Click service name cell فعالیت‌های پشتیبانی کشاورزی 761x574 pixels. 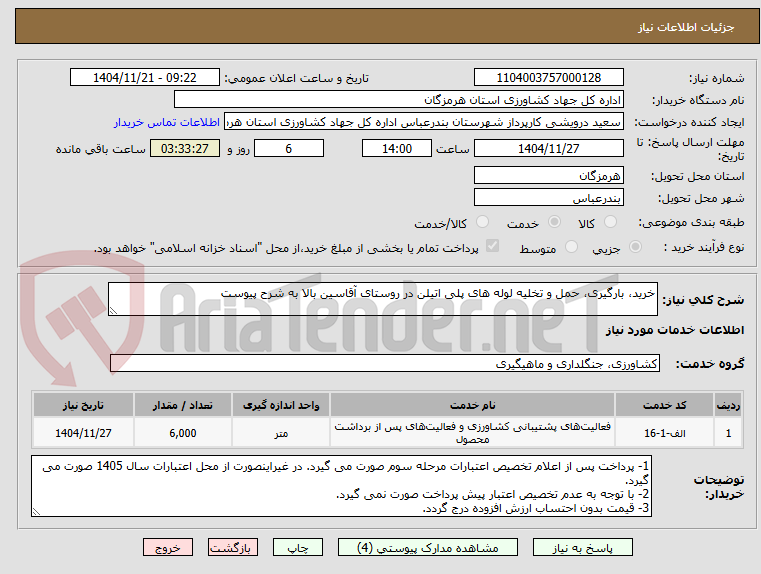point(472,433)
